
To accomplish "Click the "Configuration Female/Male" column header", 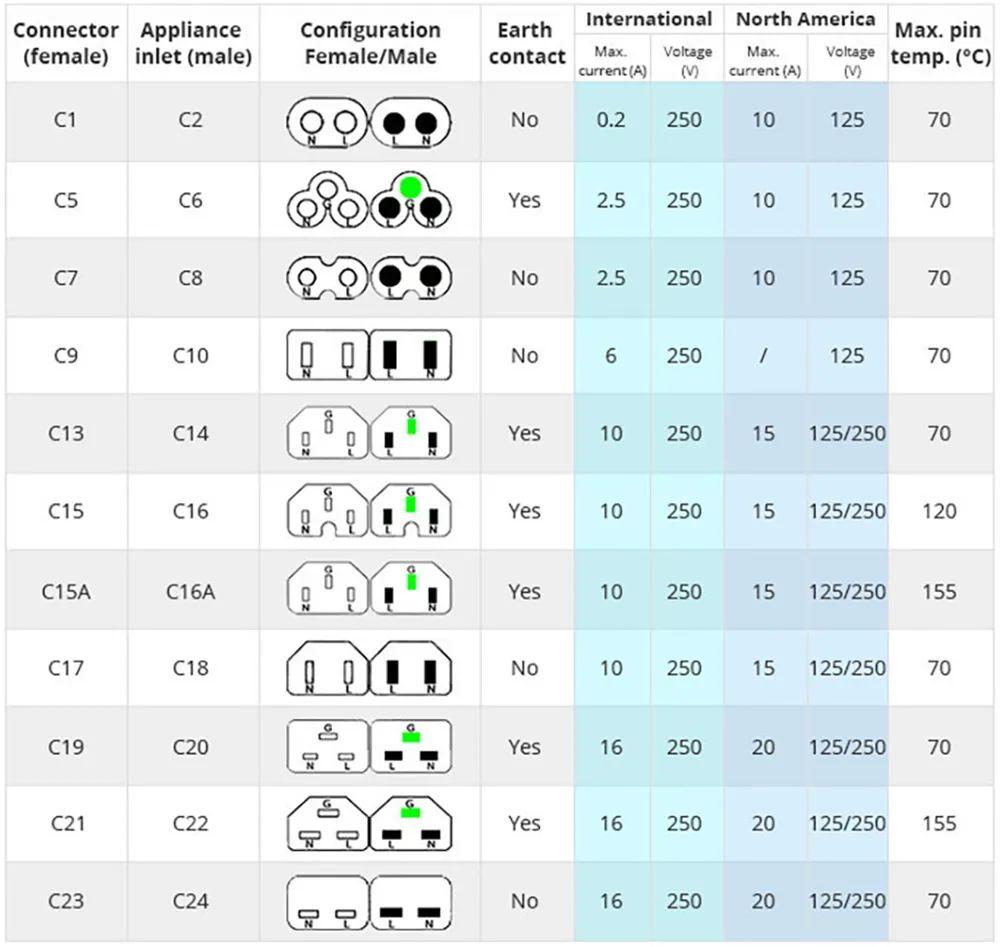I will pyautogui.click(x=370, y=44).
